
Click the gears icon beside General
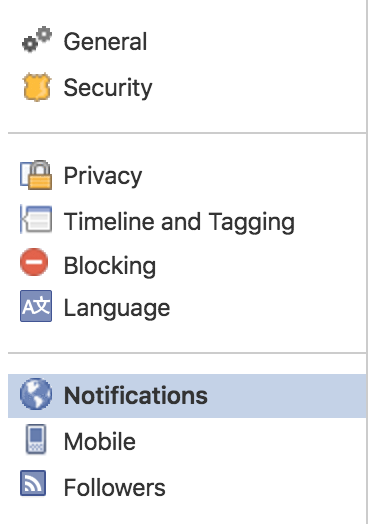click(37, 40)
